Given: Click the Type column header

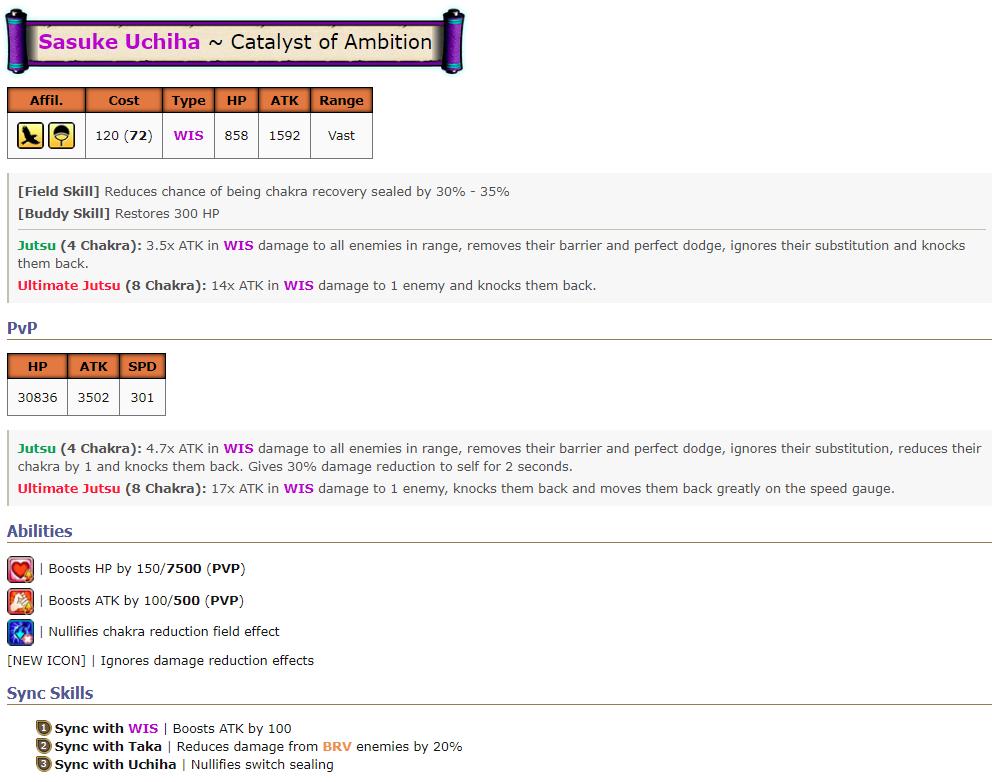Looking at the screenshot, I should (189, 100).
